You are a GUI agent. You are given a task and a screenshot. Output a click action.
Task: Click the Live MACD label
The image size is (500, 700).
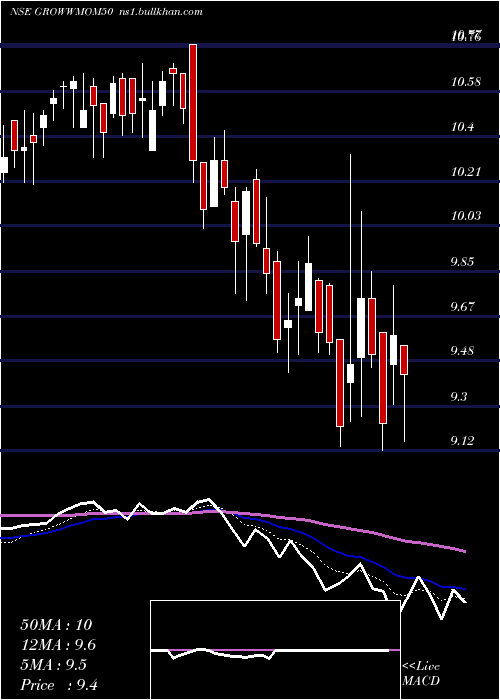click(x=421, y=673)
